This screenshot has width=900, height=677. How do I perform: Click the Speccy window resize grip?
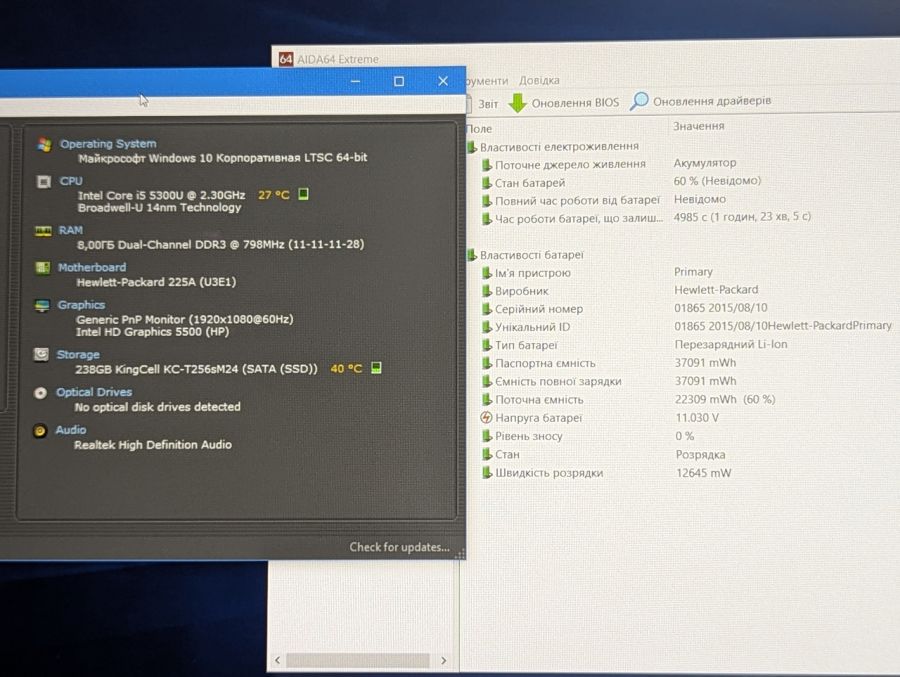[x=460, y=554]
